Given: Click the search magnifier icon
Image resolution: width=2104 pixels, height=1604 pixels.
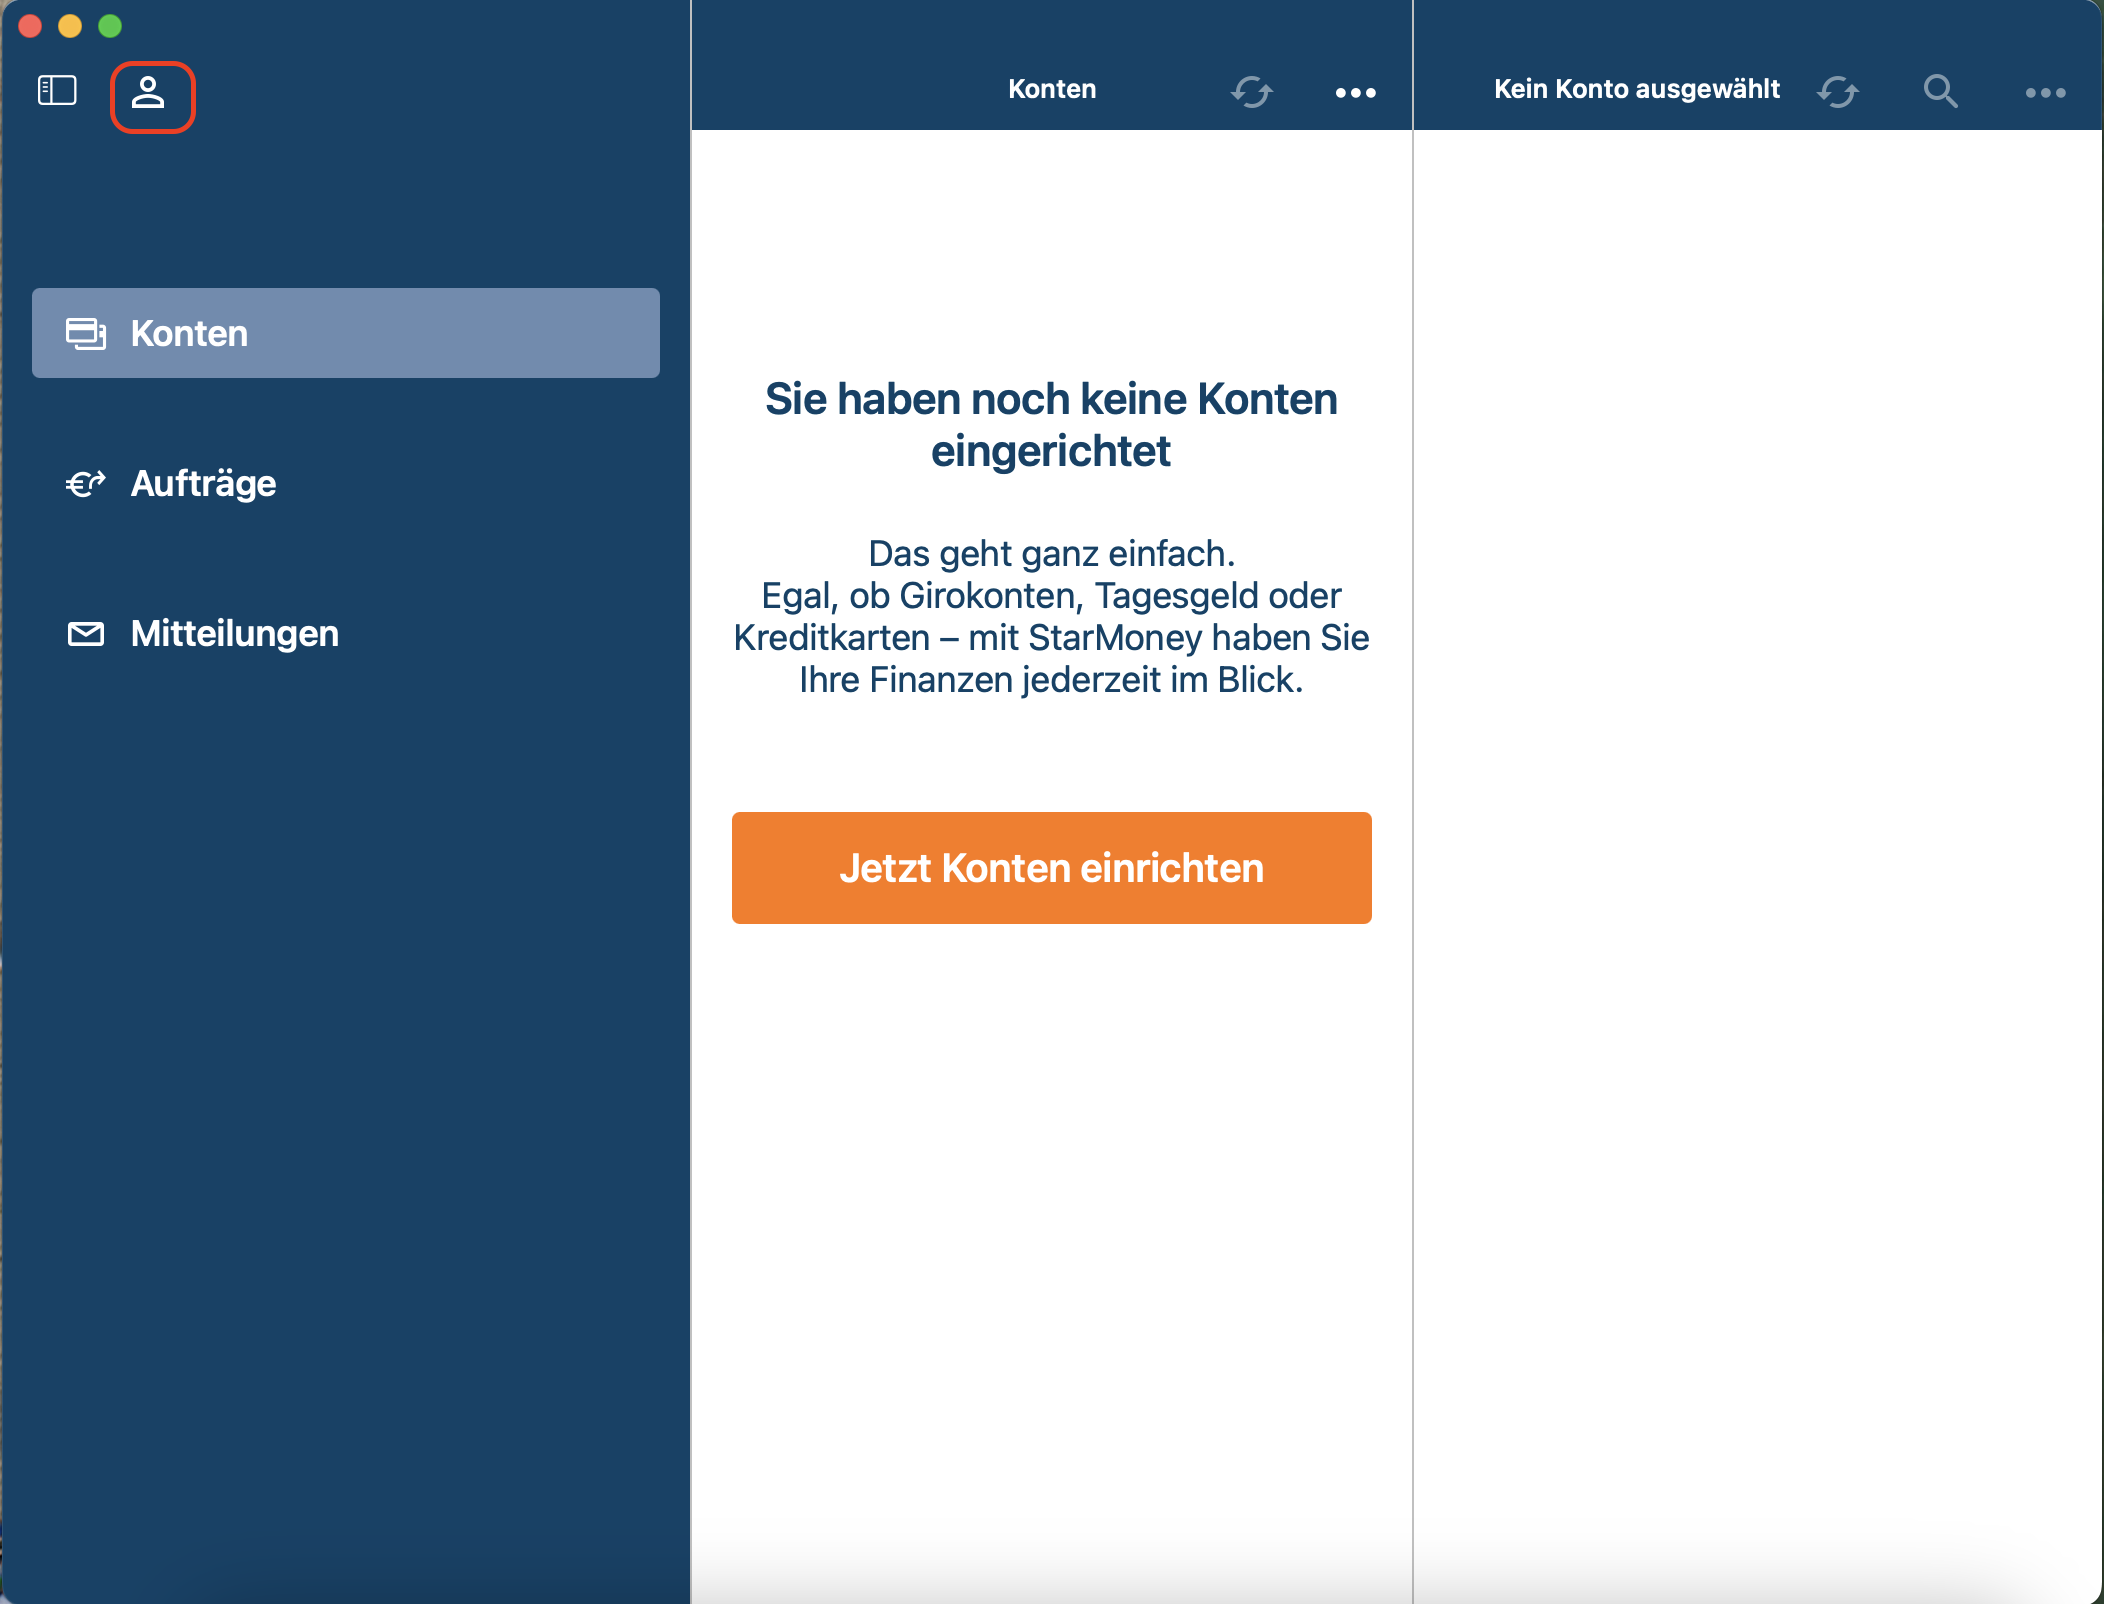Looking at the screenshot, I should point(1940,92).
